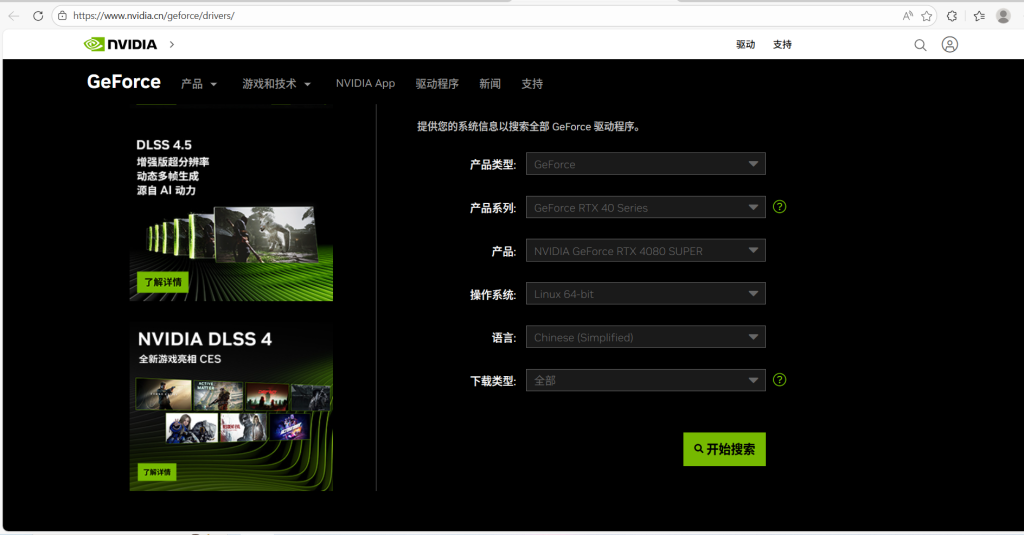Click the browser profile avatar
1024x535 pixels.
click(x=1003, y=16)
